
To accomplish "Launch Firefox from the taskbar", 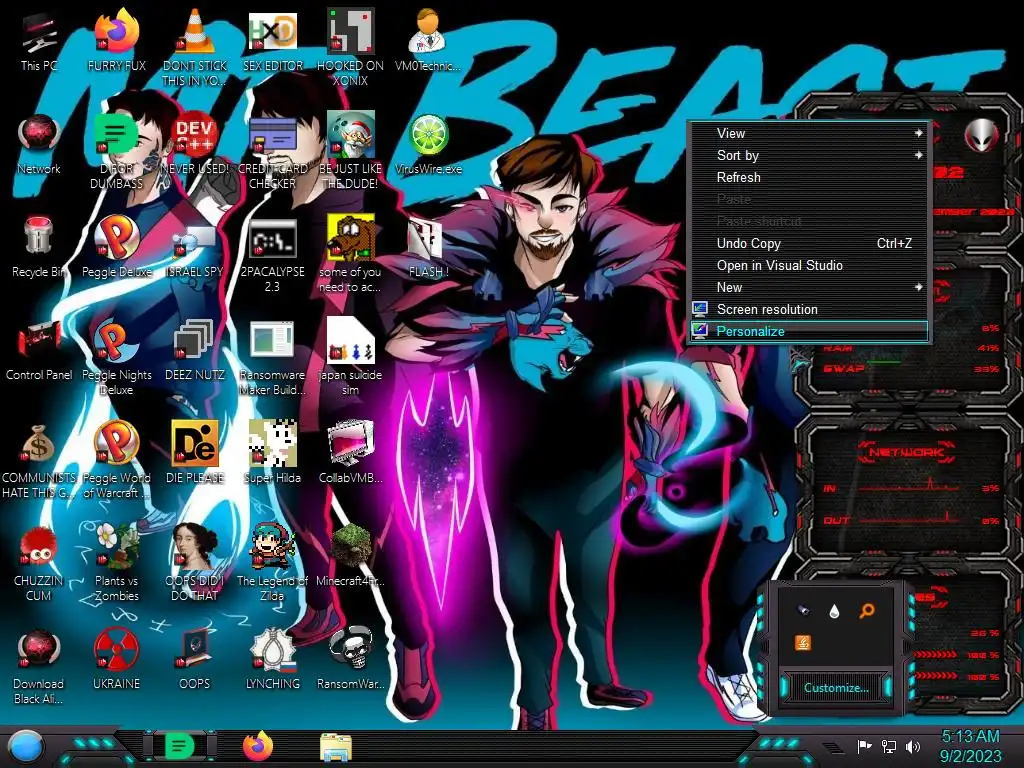I will (x=258, y=746).
